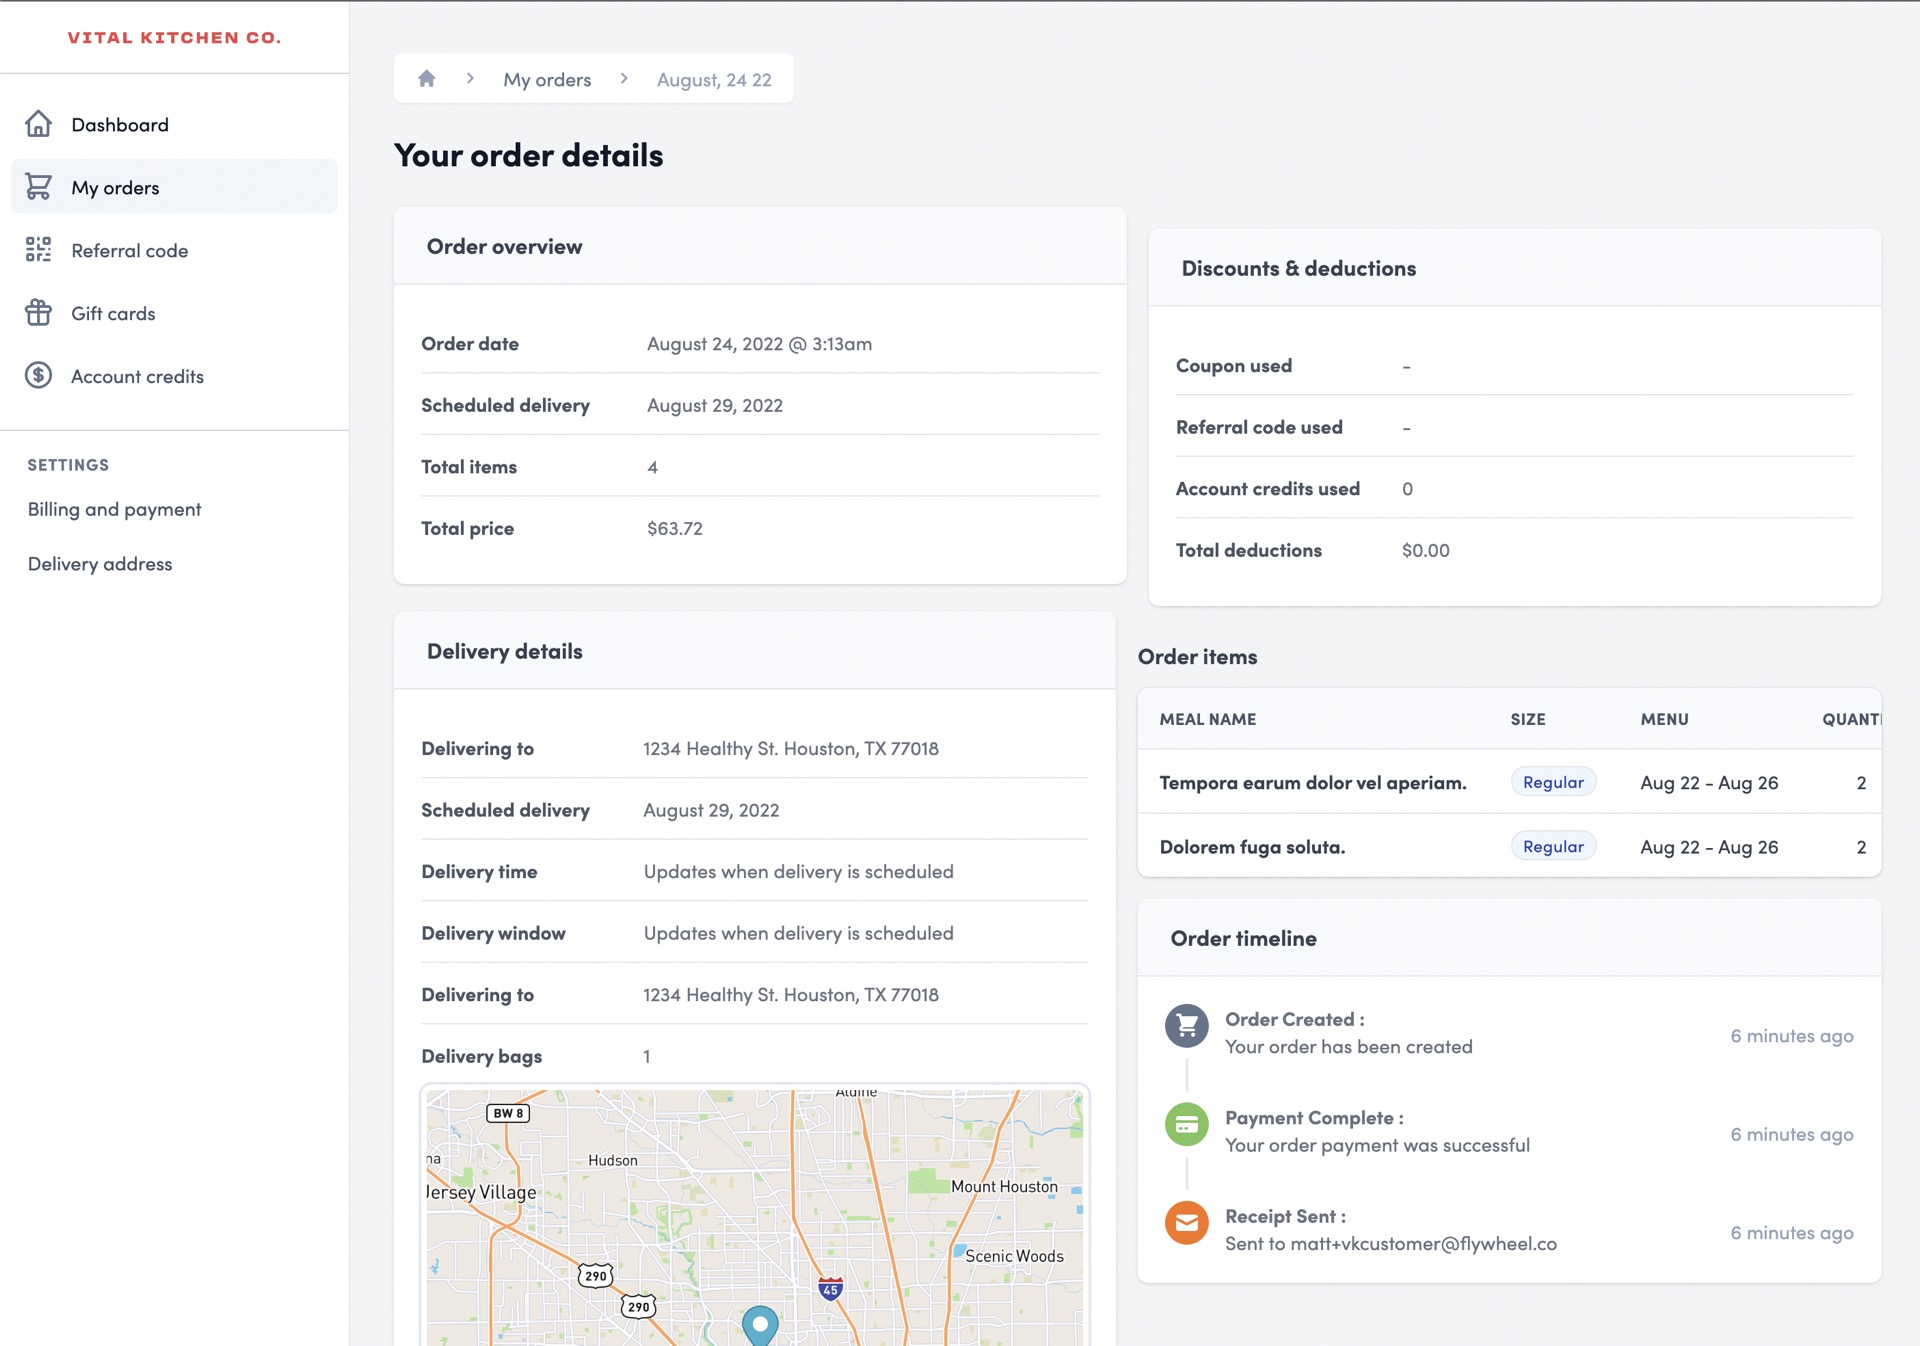Screen dimensions: 1920x1346
Task: Click the shopping cart icon beside My orders
Action: pyautogui.click(x=38, y=187)
